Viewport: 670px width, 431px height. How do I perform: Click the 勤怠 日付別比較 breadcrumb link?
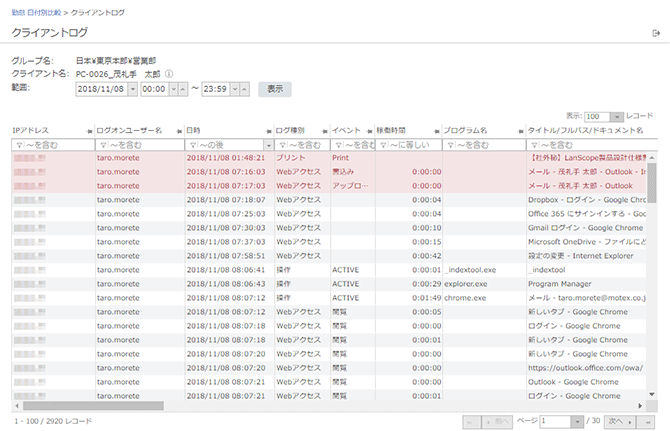38,9
